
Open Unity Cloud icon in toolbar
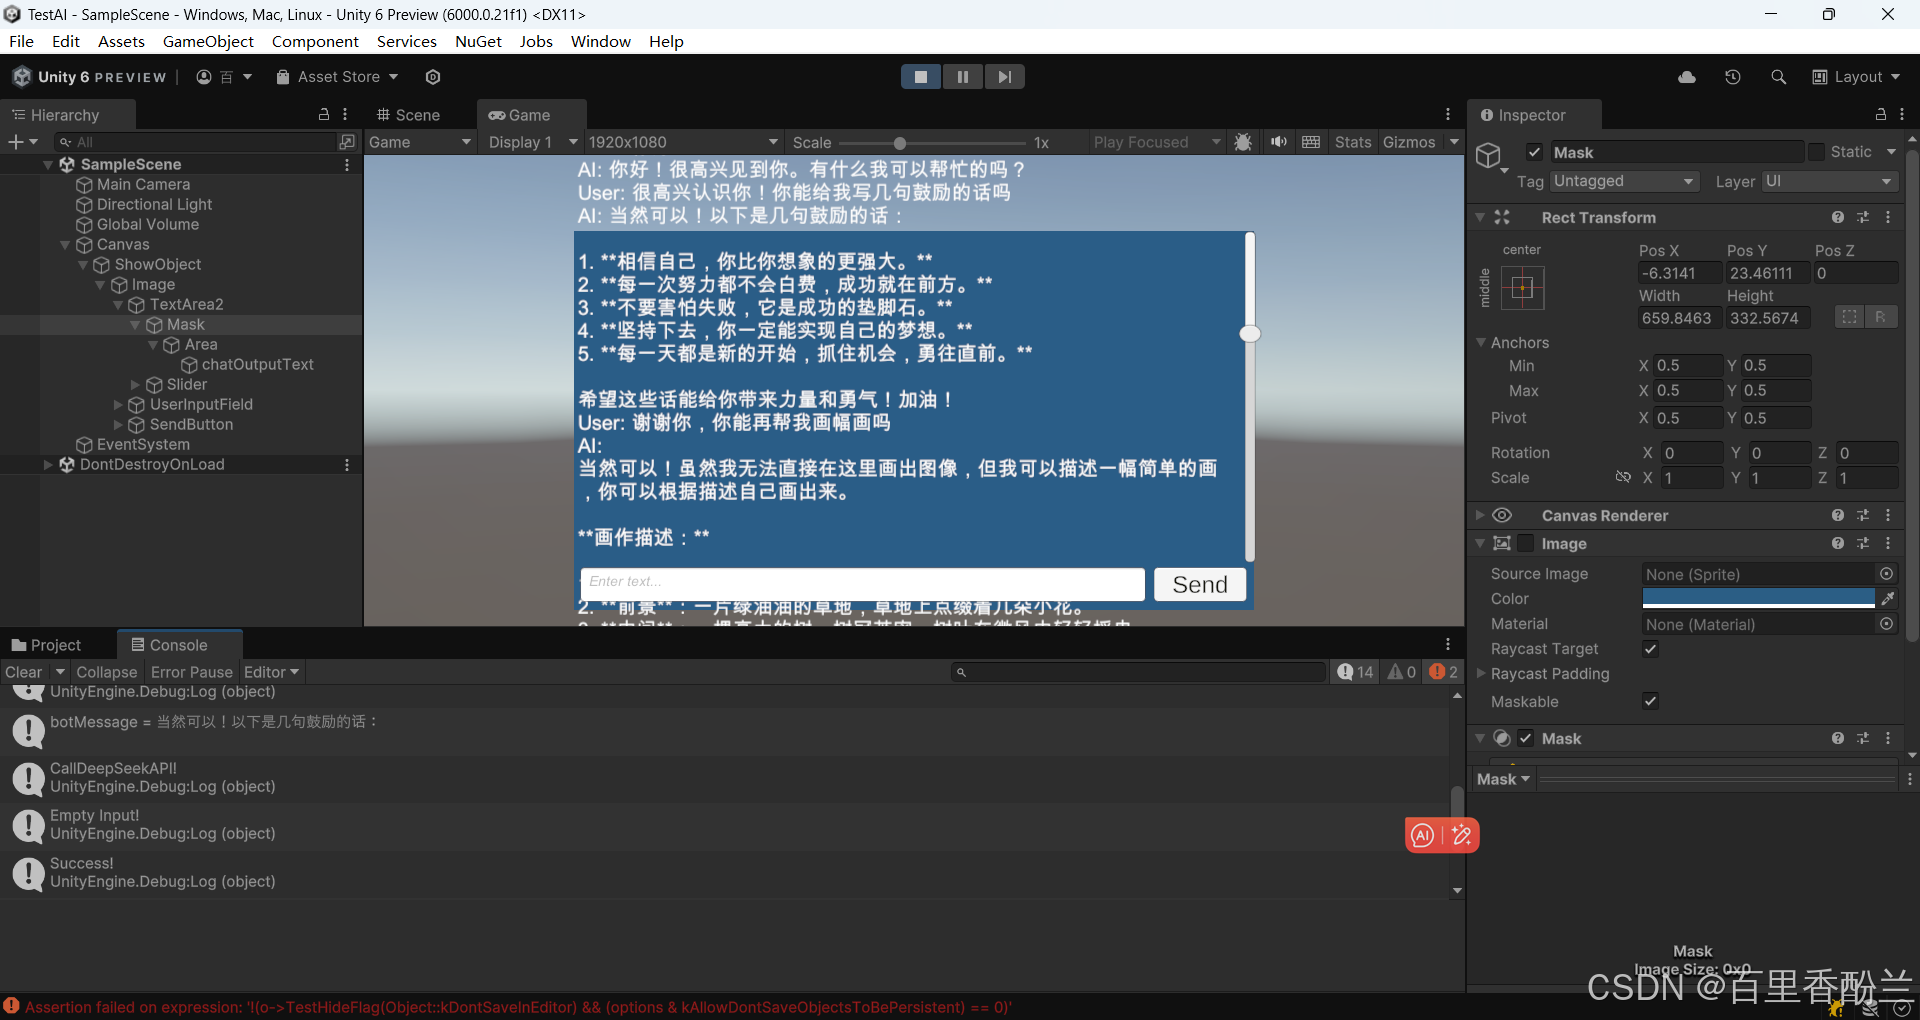point(1687,77)
